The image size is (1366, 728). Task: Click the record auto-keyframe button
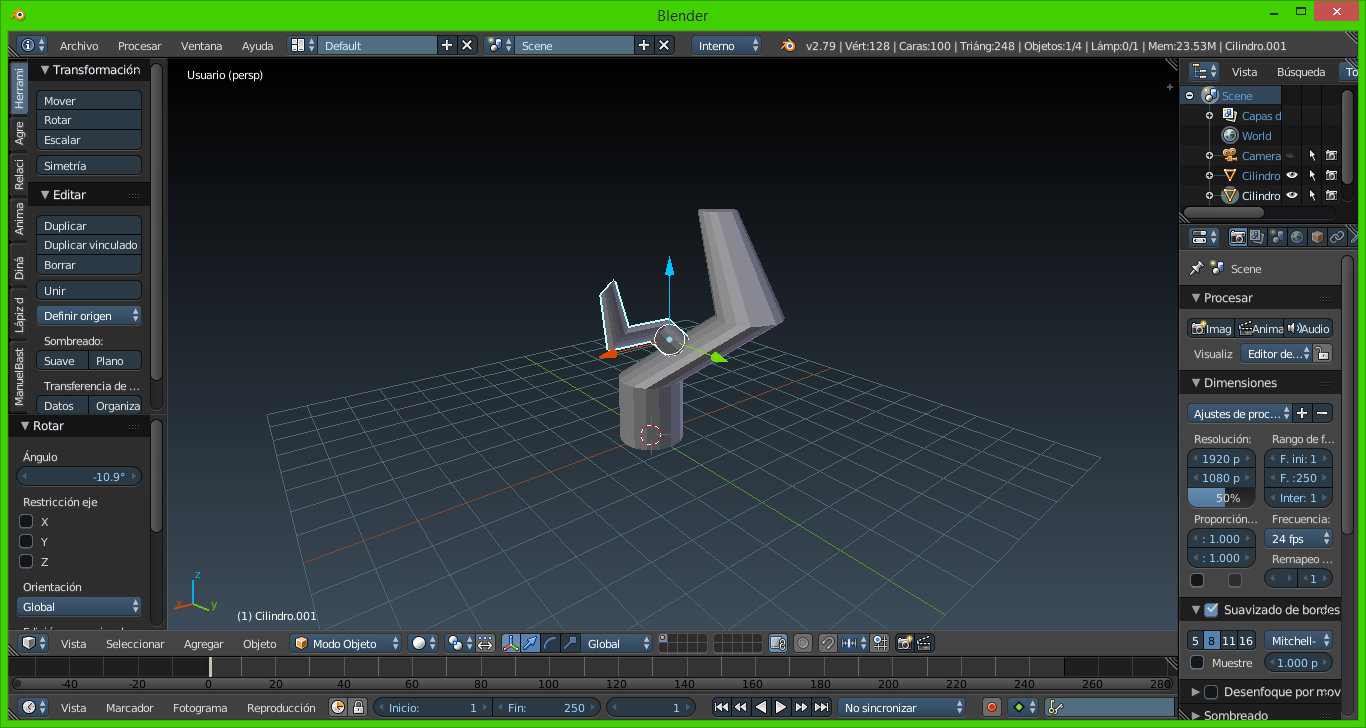(x=991, y=707)
